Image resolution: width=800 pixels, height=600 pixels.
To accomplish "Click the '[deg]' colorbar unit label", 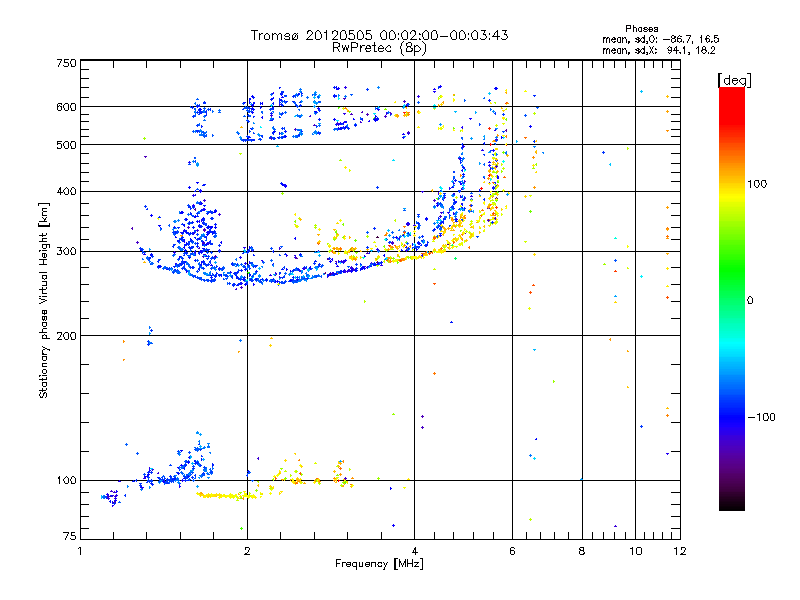I will tap(734, 80).
